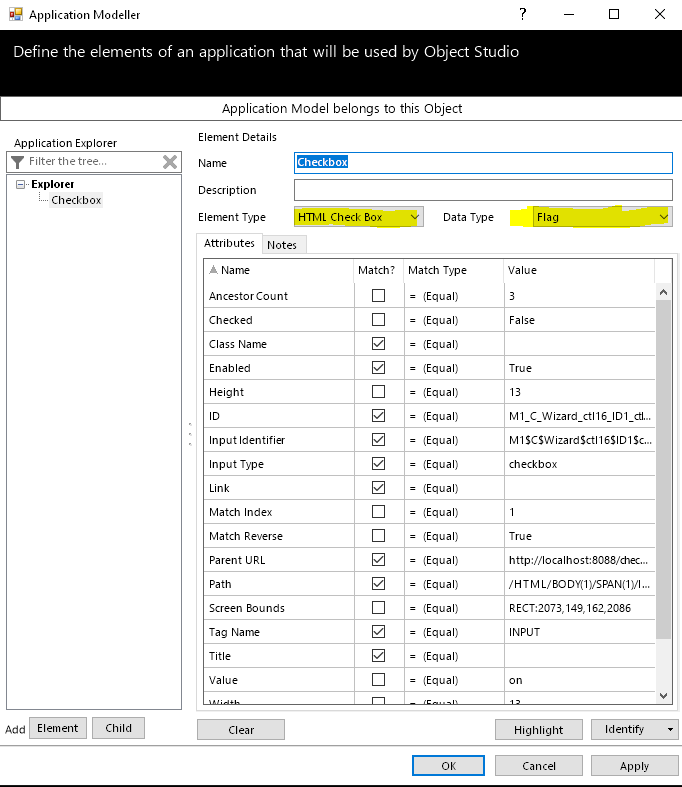Viewport: 682px width, 787px height.
Task: Click the Value column header
Action: (x=579, y=270)
